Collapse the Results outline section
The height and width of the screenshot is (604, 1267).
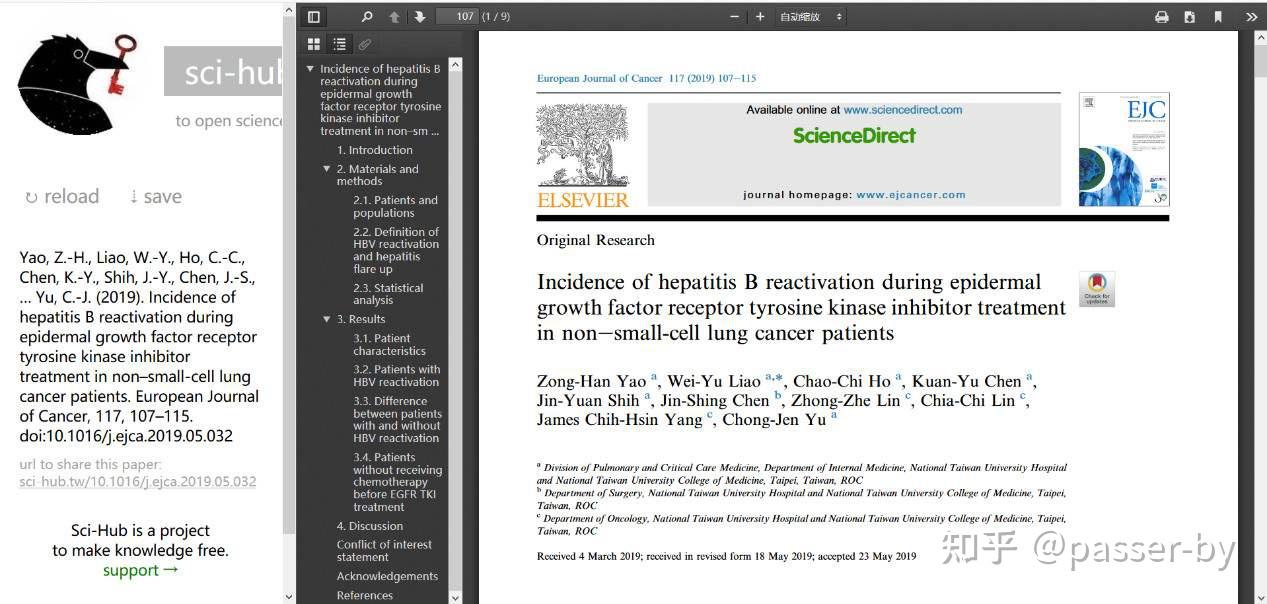click(x=327, y=319)
